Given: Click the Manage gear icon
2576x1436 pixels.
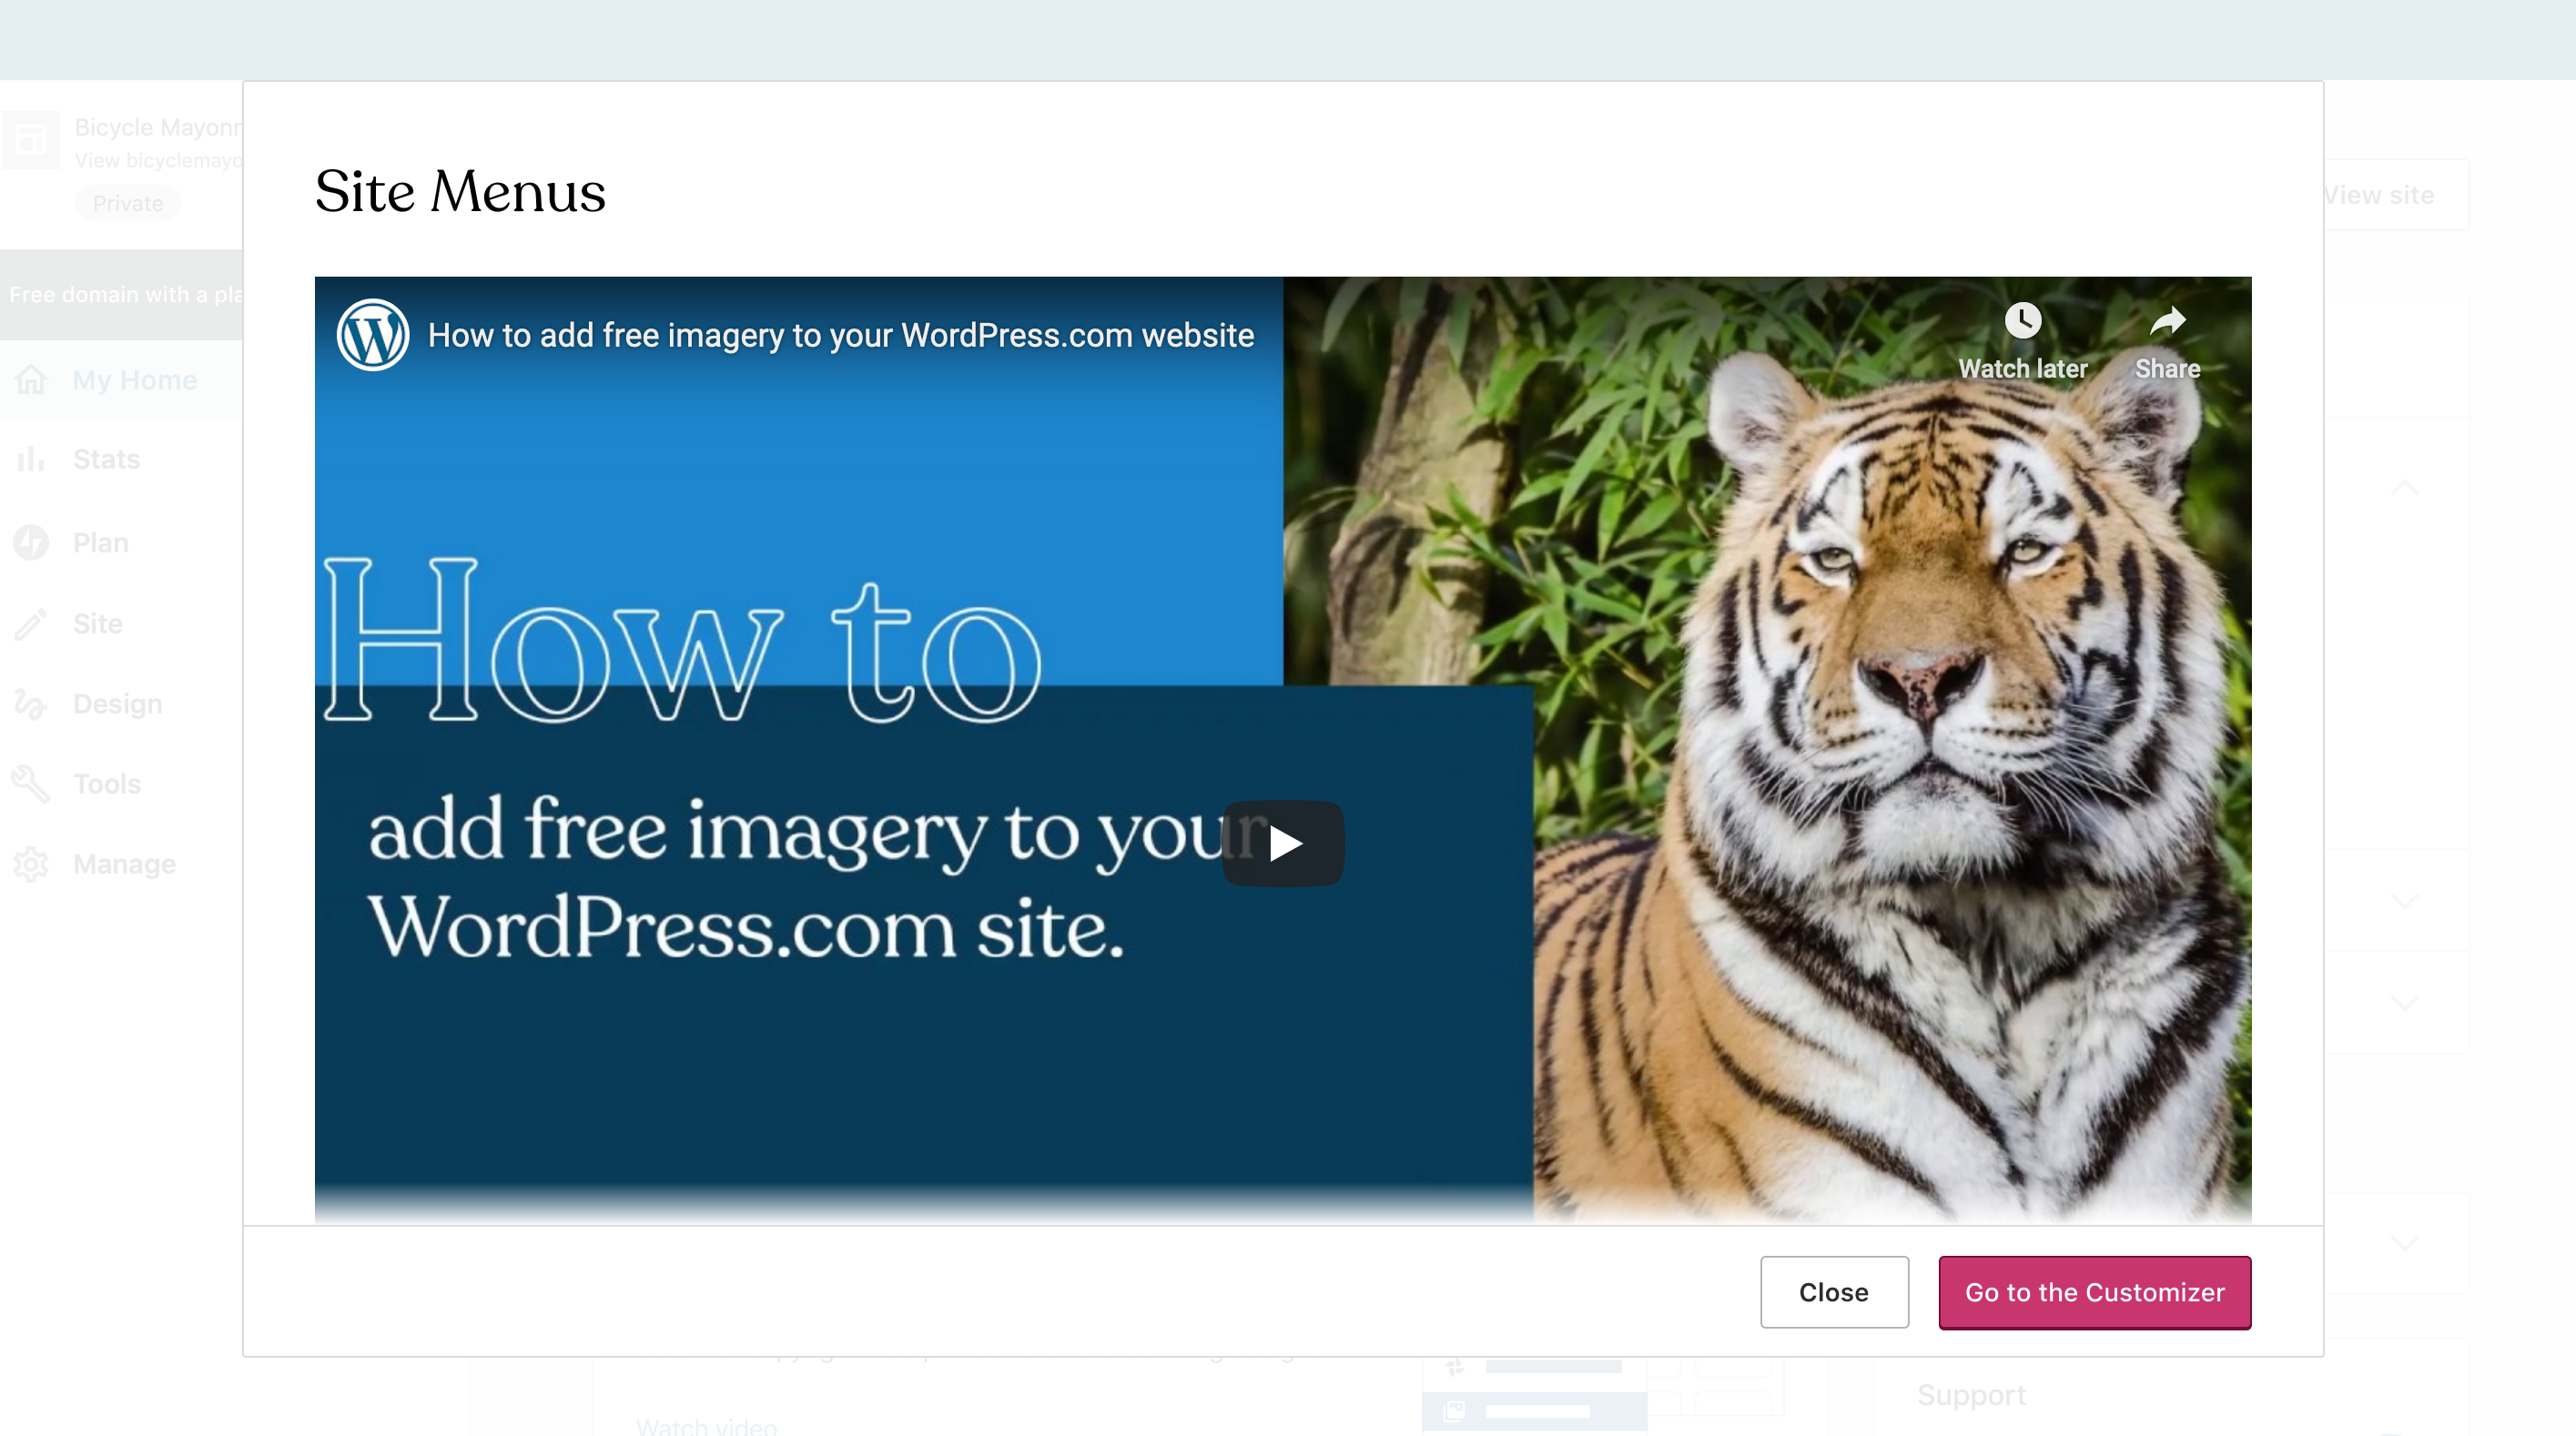Looking at the screenshot, I should pos(31,864).
